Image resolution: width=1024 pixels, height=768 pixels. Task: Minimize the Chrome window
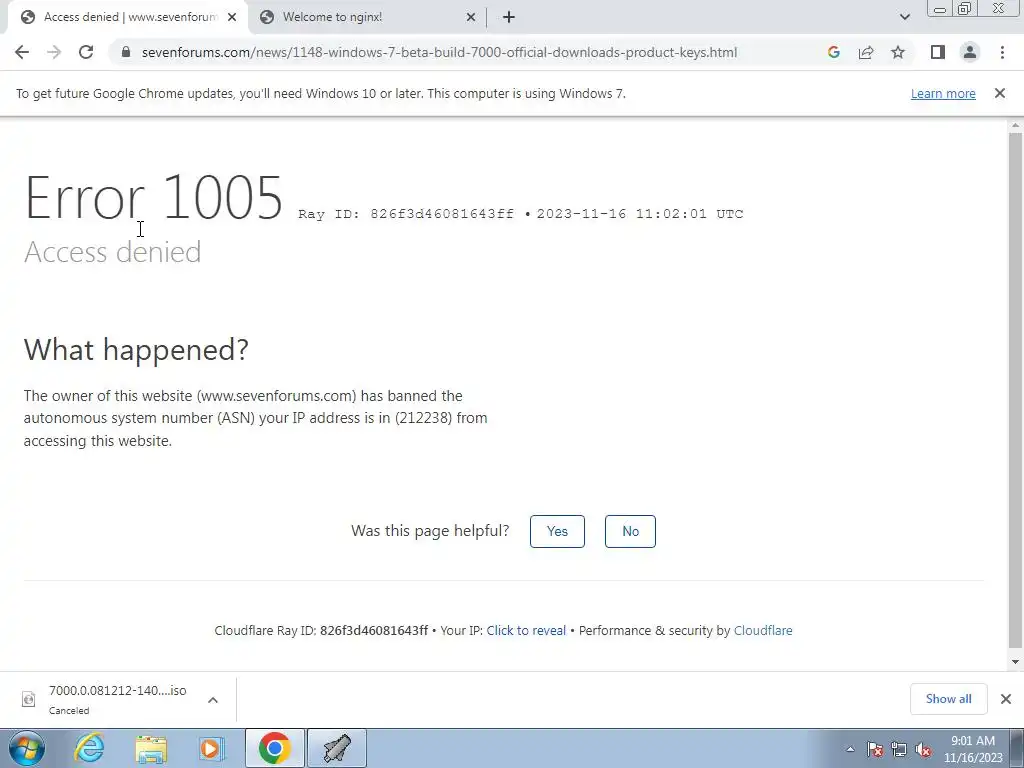tap(940, 9)
